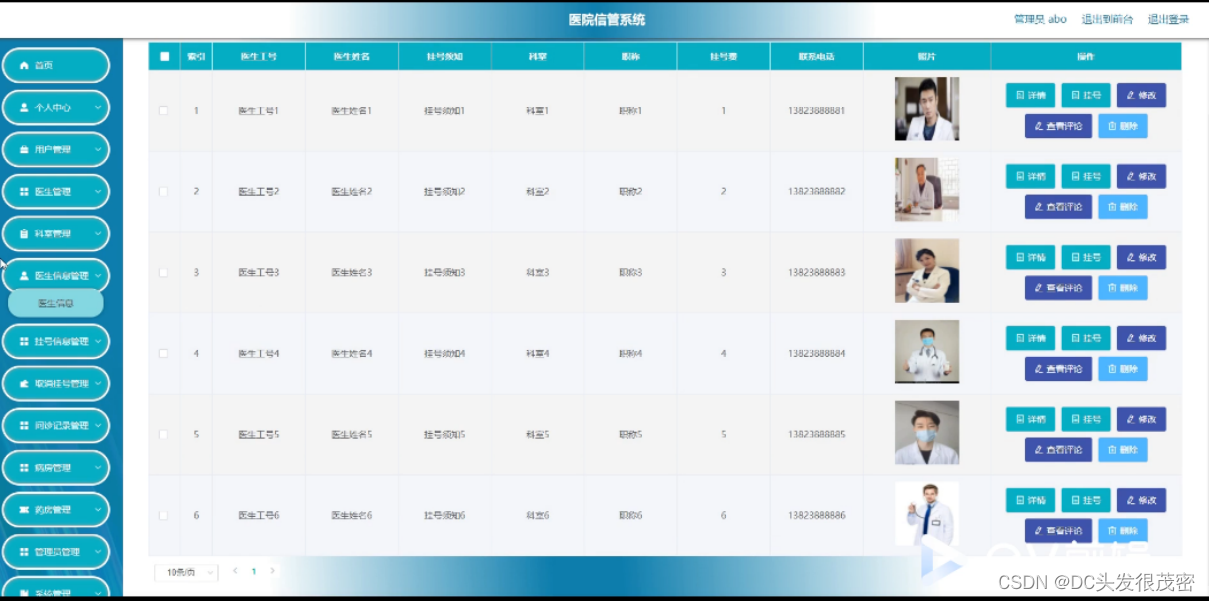
Task: Click the next page arrow in pagination
Action: 272,571
